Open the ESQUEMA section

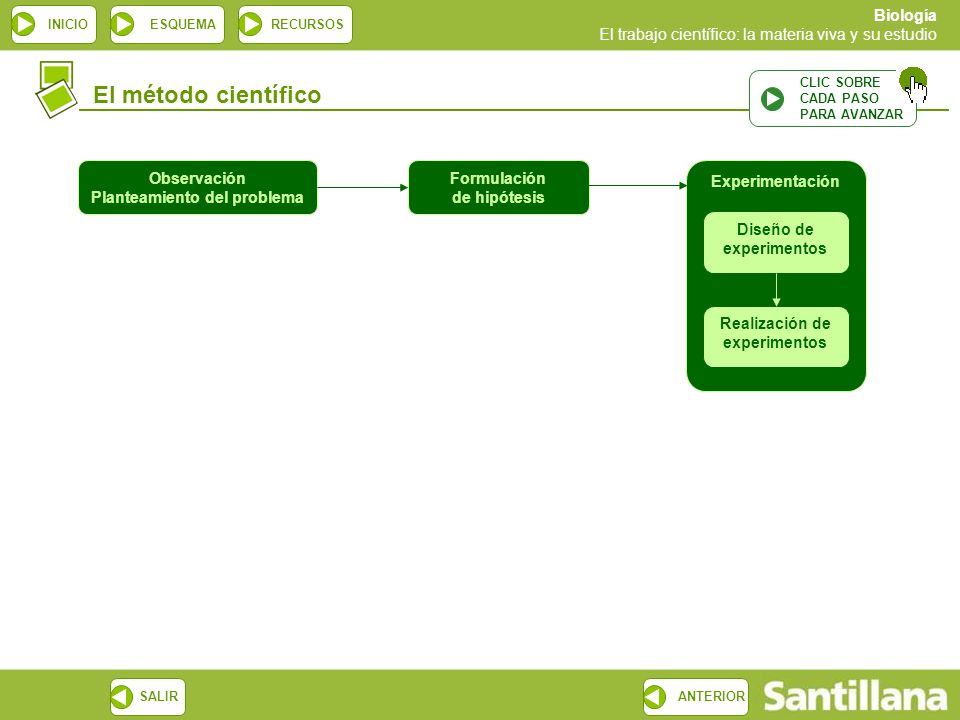coord(167,24)
